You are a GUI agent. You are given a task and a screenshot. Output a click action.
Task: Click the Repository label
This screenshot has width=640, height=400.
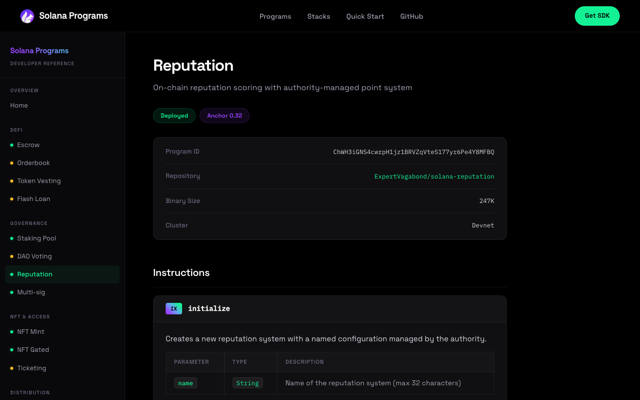pyautogui.click(x=183, y=176)
